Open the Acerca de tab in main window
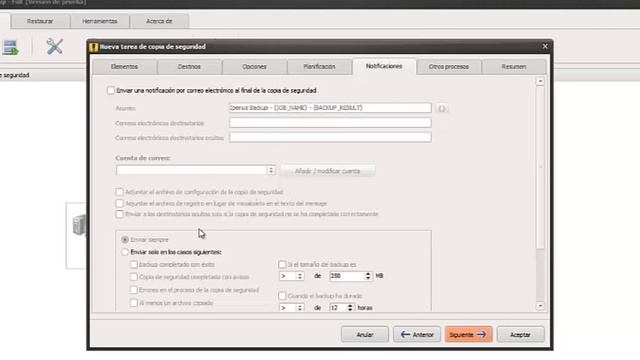The height and width of the screenshot is (360, 640). point(159,21)
